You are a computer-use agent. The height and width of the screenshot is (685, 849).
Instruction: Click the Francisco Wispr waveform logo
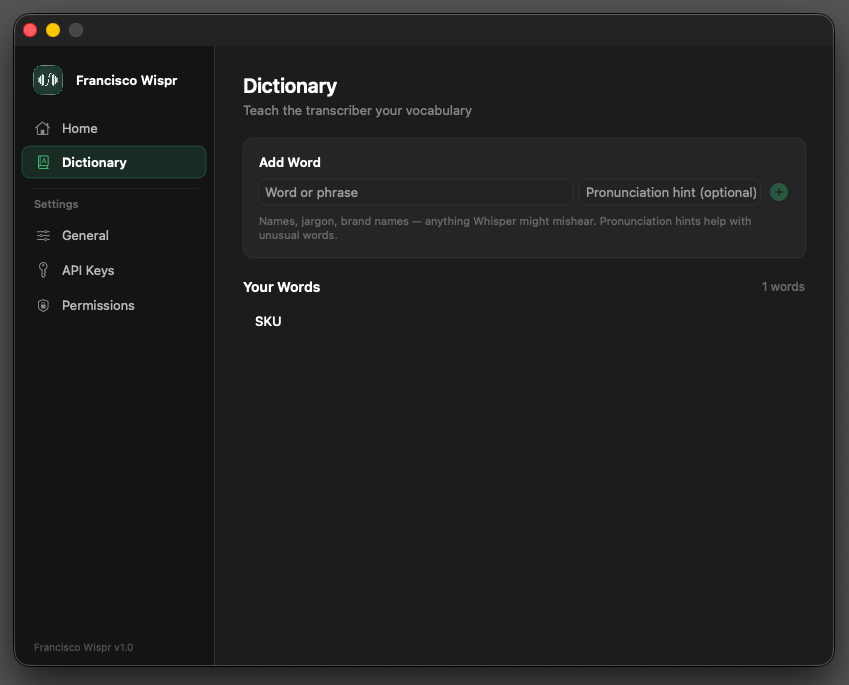point(47,80)
